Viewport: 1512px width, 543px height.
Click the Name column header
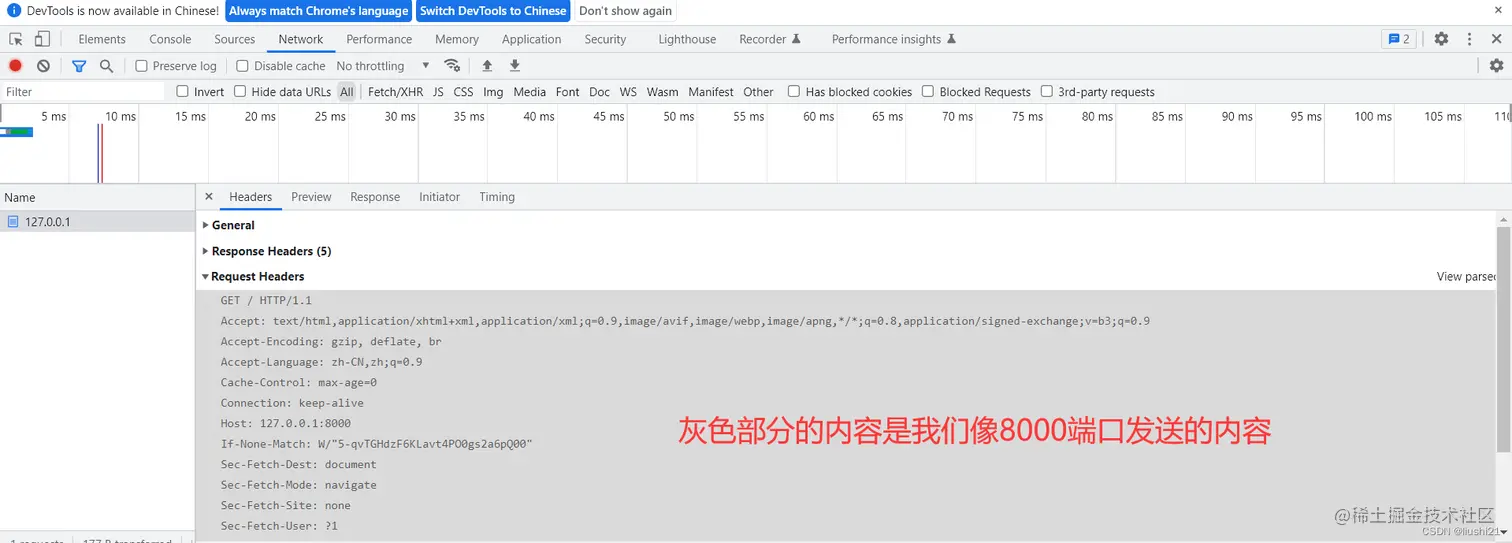97,197
